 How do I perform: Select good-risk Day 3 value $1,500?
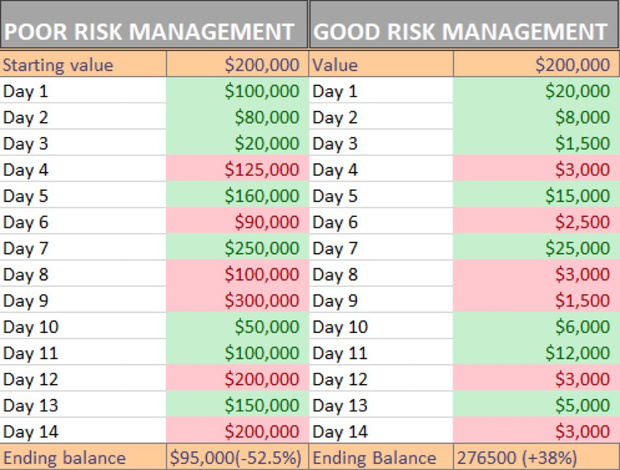(x=536, y=143)
